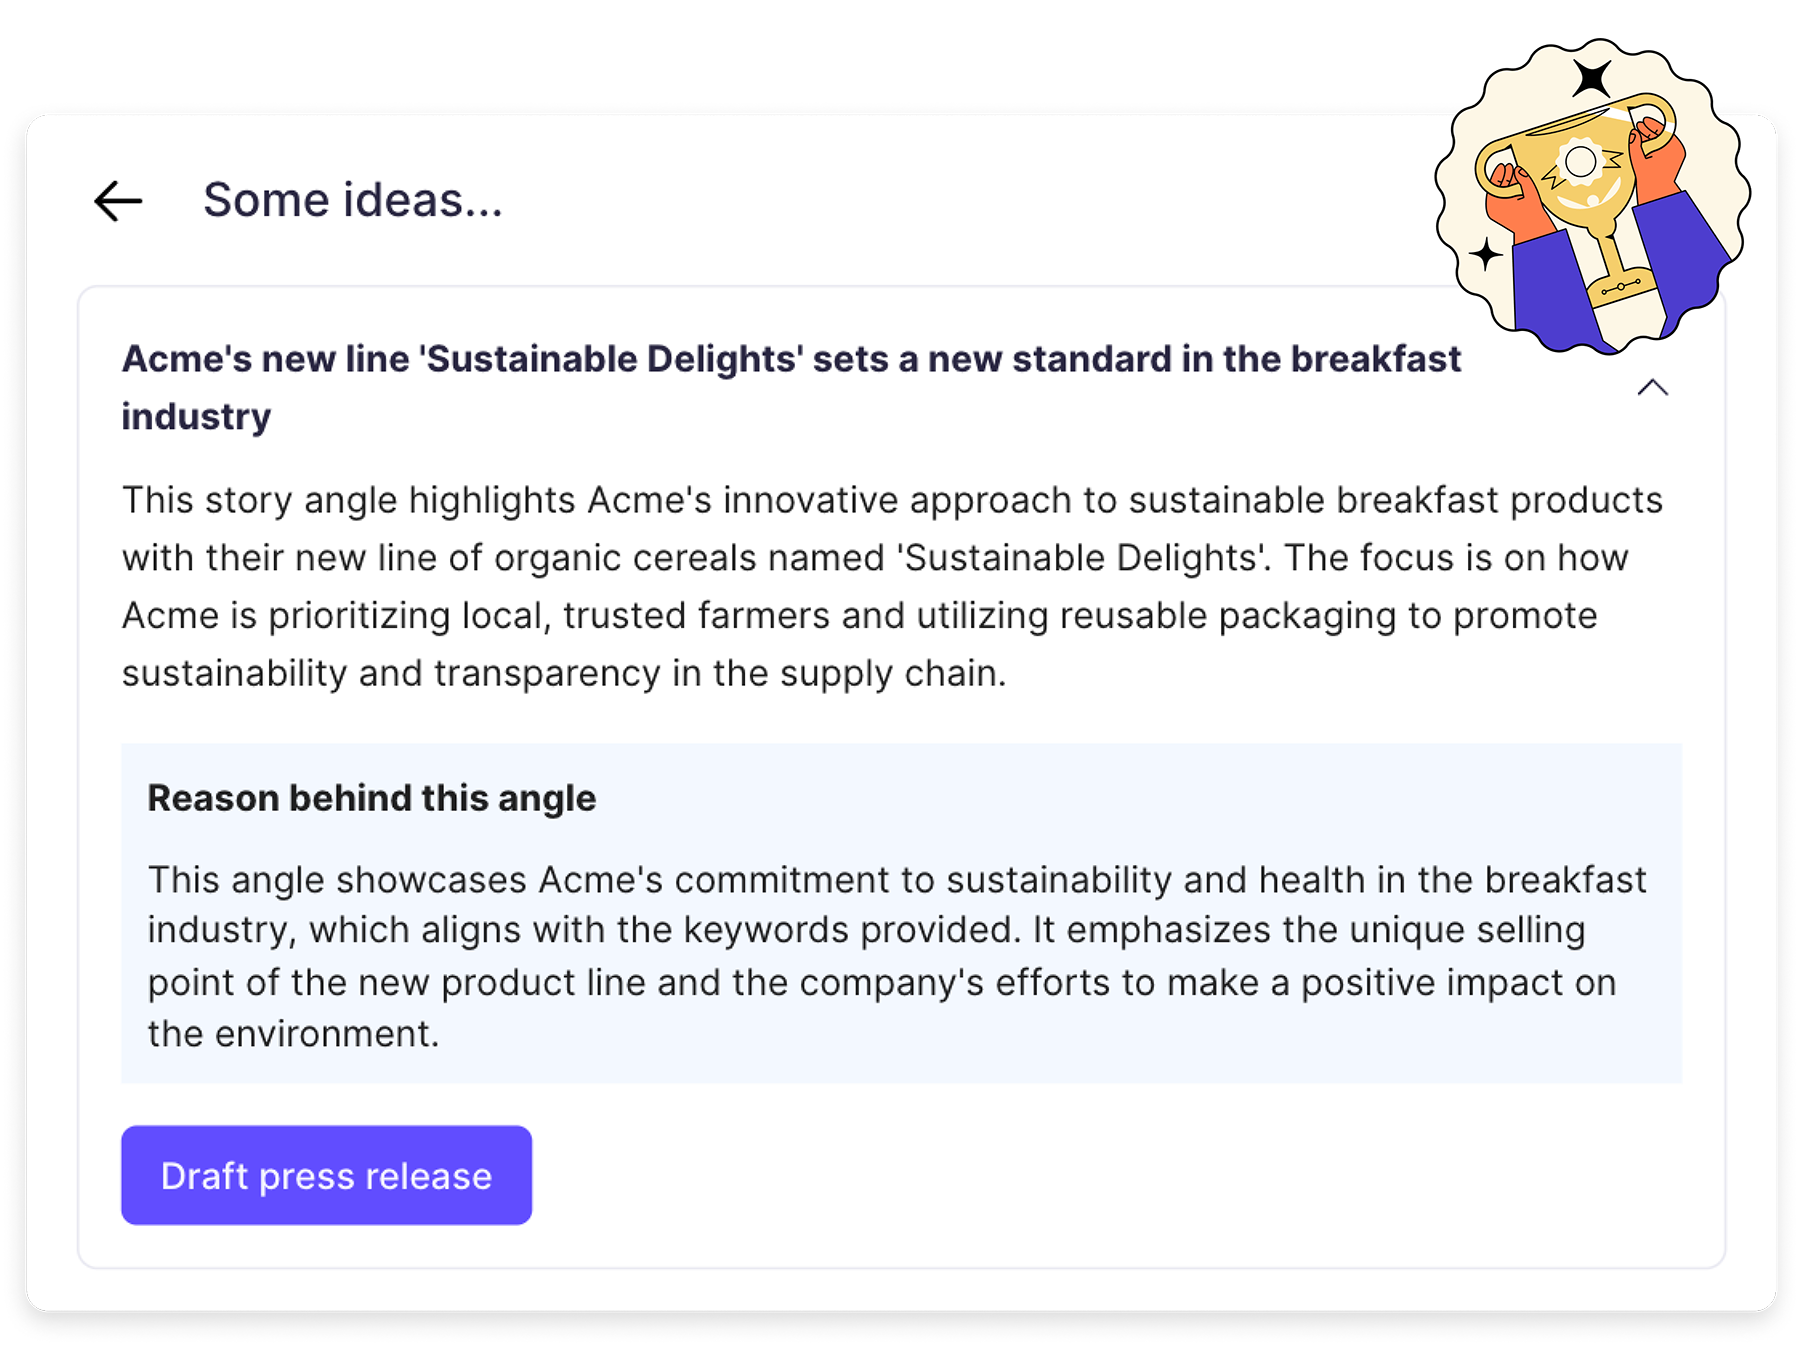Click the back arrow icon
Image resolution: width=1800 pixels, height=1346 pixels.
(x=118, y=201)
